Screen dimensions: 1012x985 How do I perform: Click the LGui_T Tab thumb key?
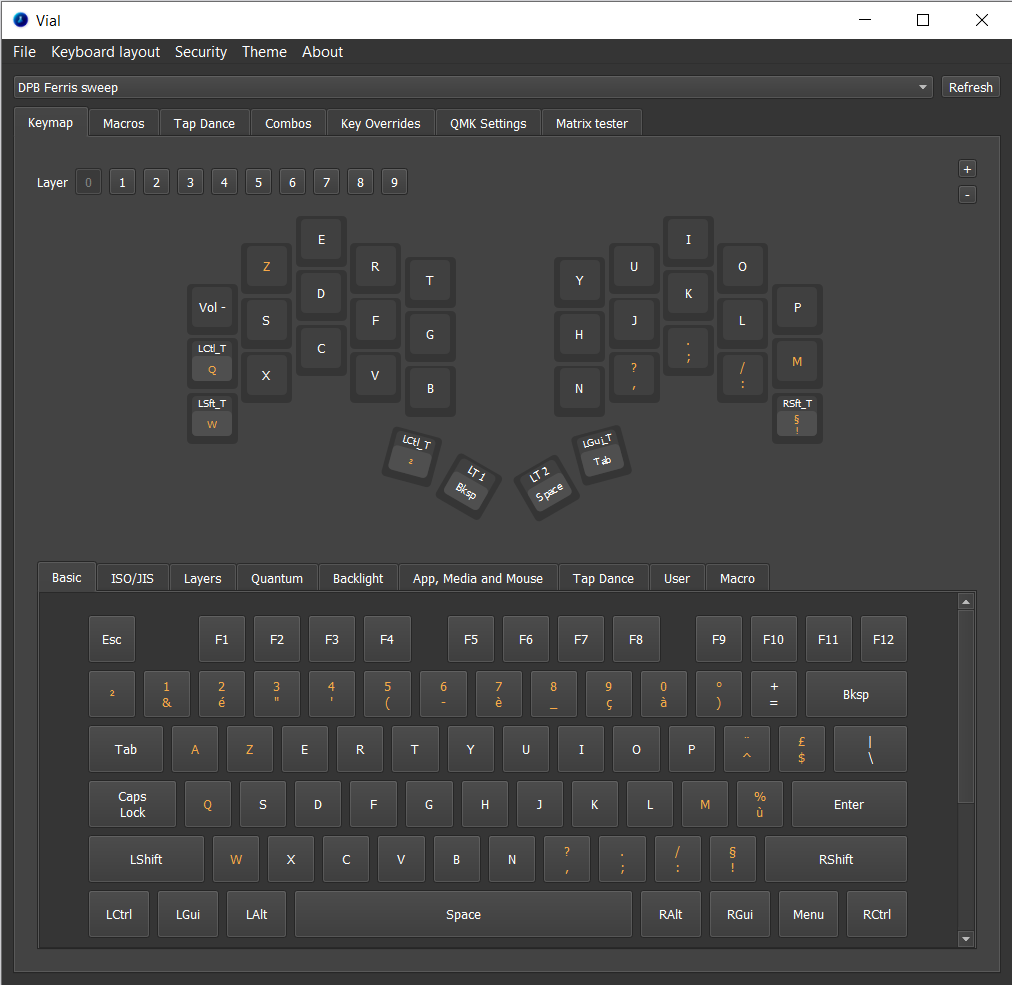click(600, 454)
